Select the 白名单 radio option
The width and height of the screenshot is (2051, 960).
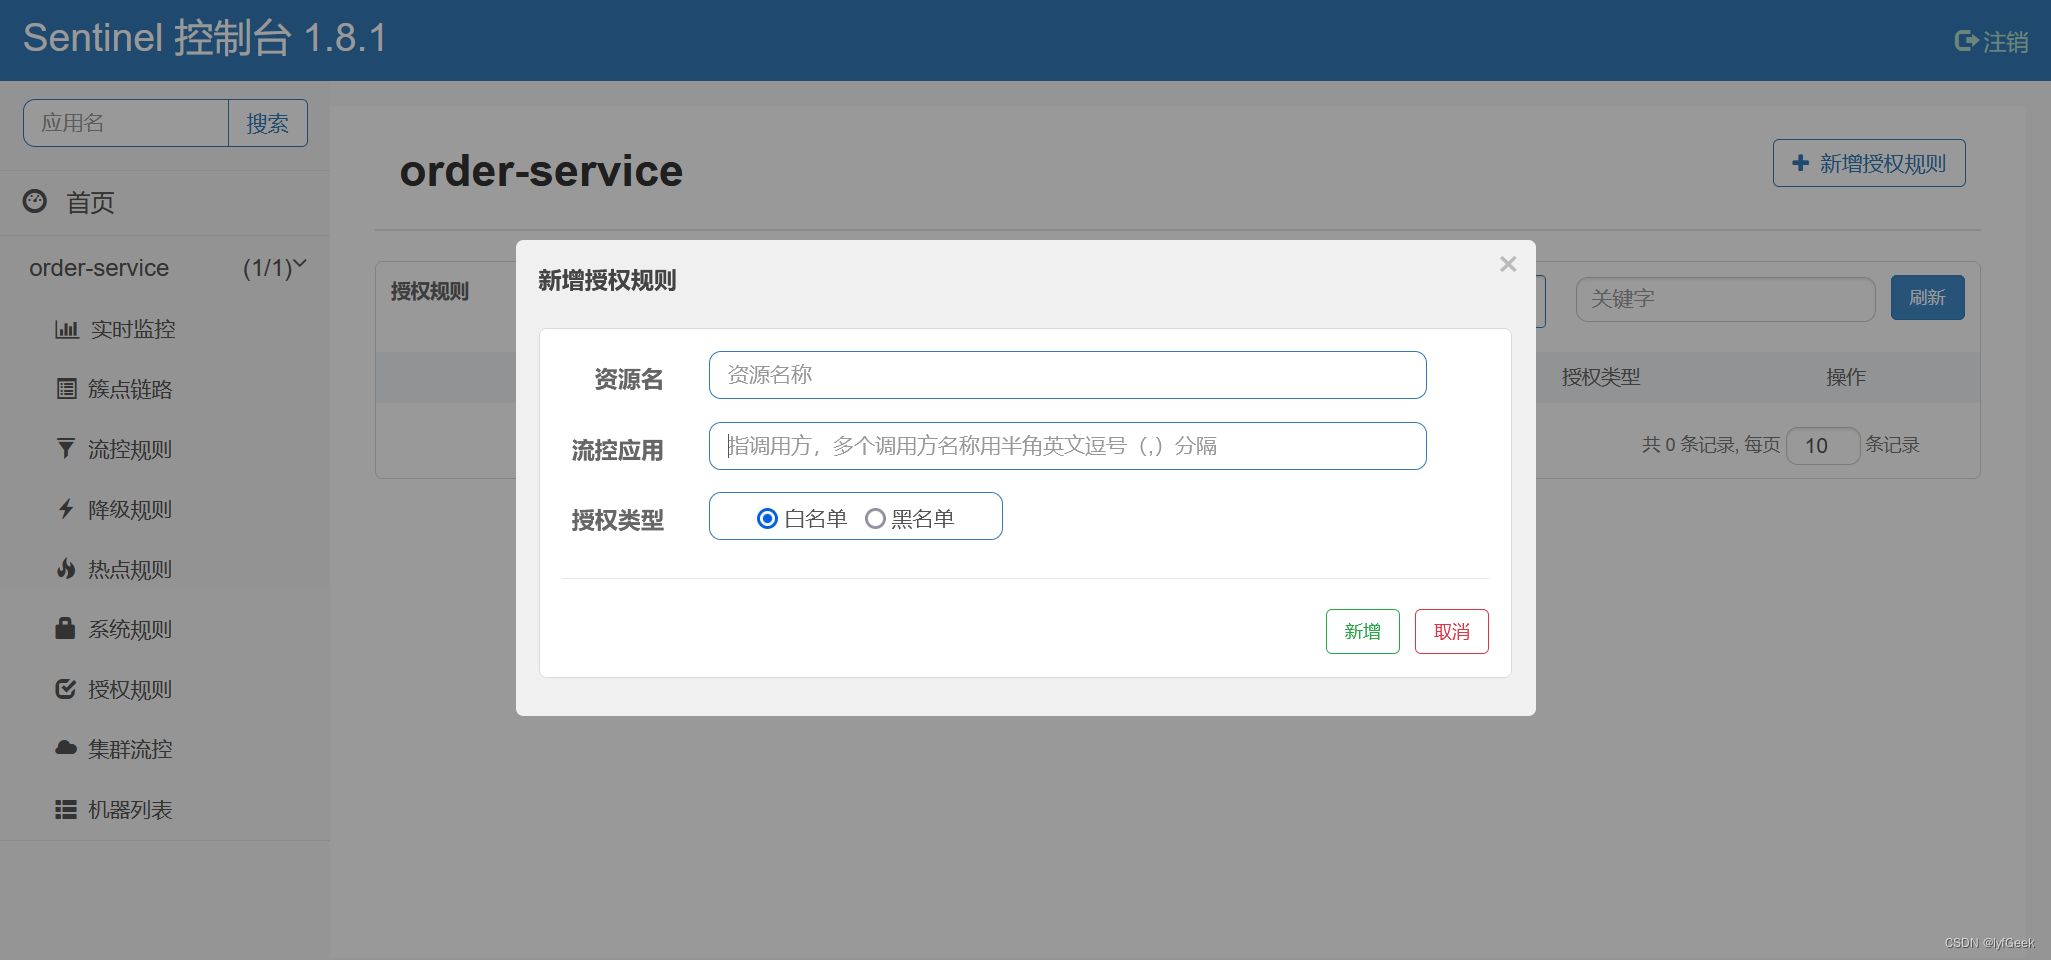click(x=767, y=518)
